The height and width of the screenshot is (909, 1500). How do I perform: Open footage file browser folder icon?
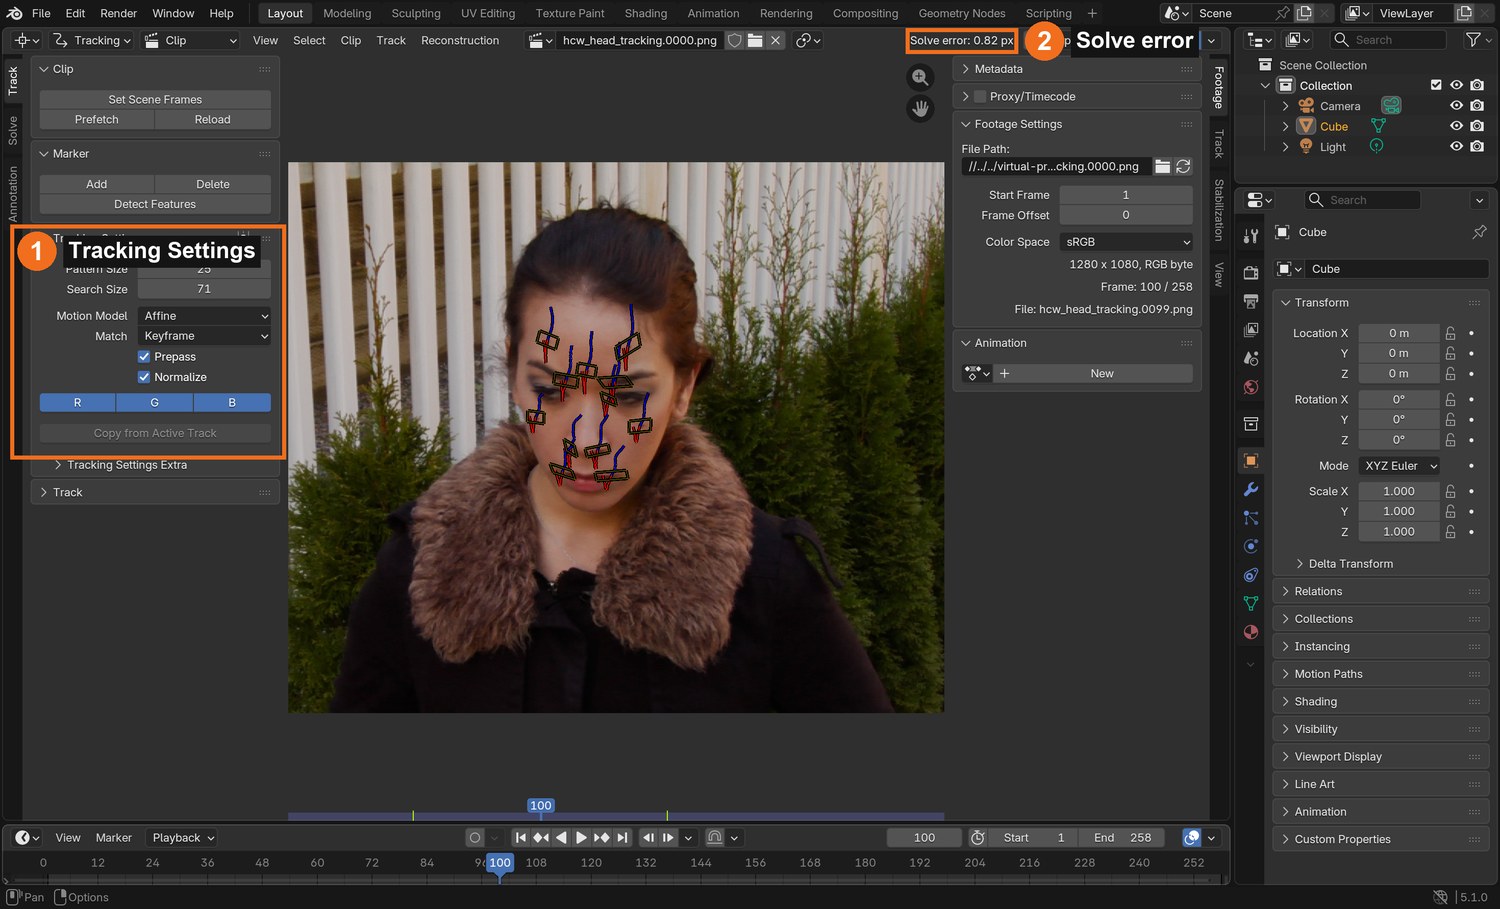pos(1162,166)
